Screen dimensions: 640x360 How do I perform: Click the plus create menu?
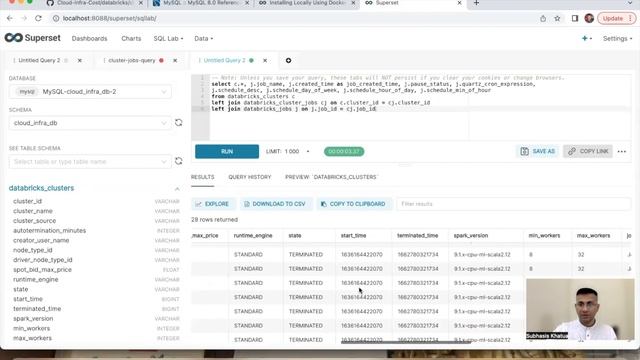pyautogui.click(x=587, y=38)
